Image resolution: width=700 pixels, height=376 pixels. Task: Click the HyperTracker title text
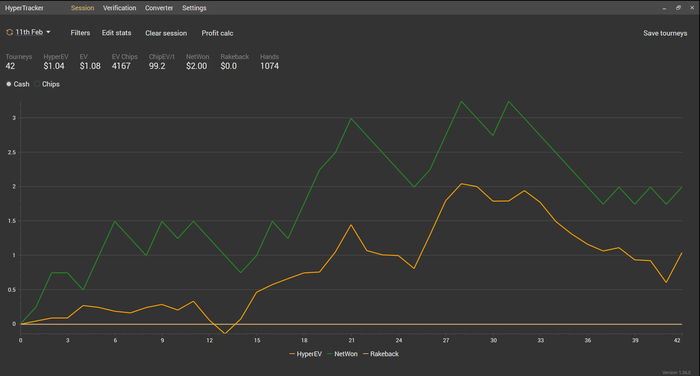point(25,8)
